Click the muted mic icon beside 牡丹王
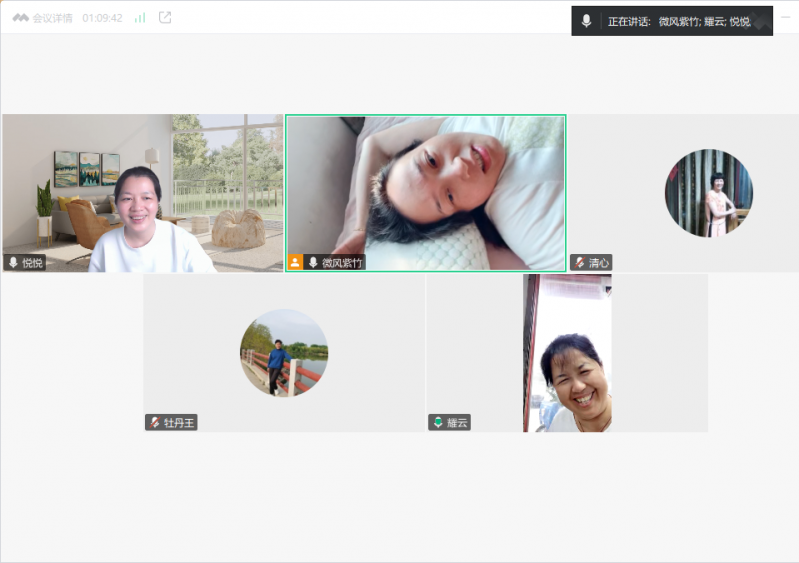Image resolution: width=799 pixels, height=563 pixels. pos(154,423)
